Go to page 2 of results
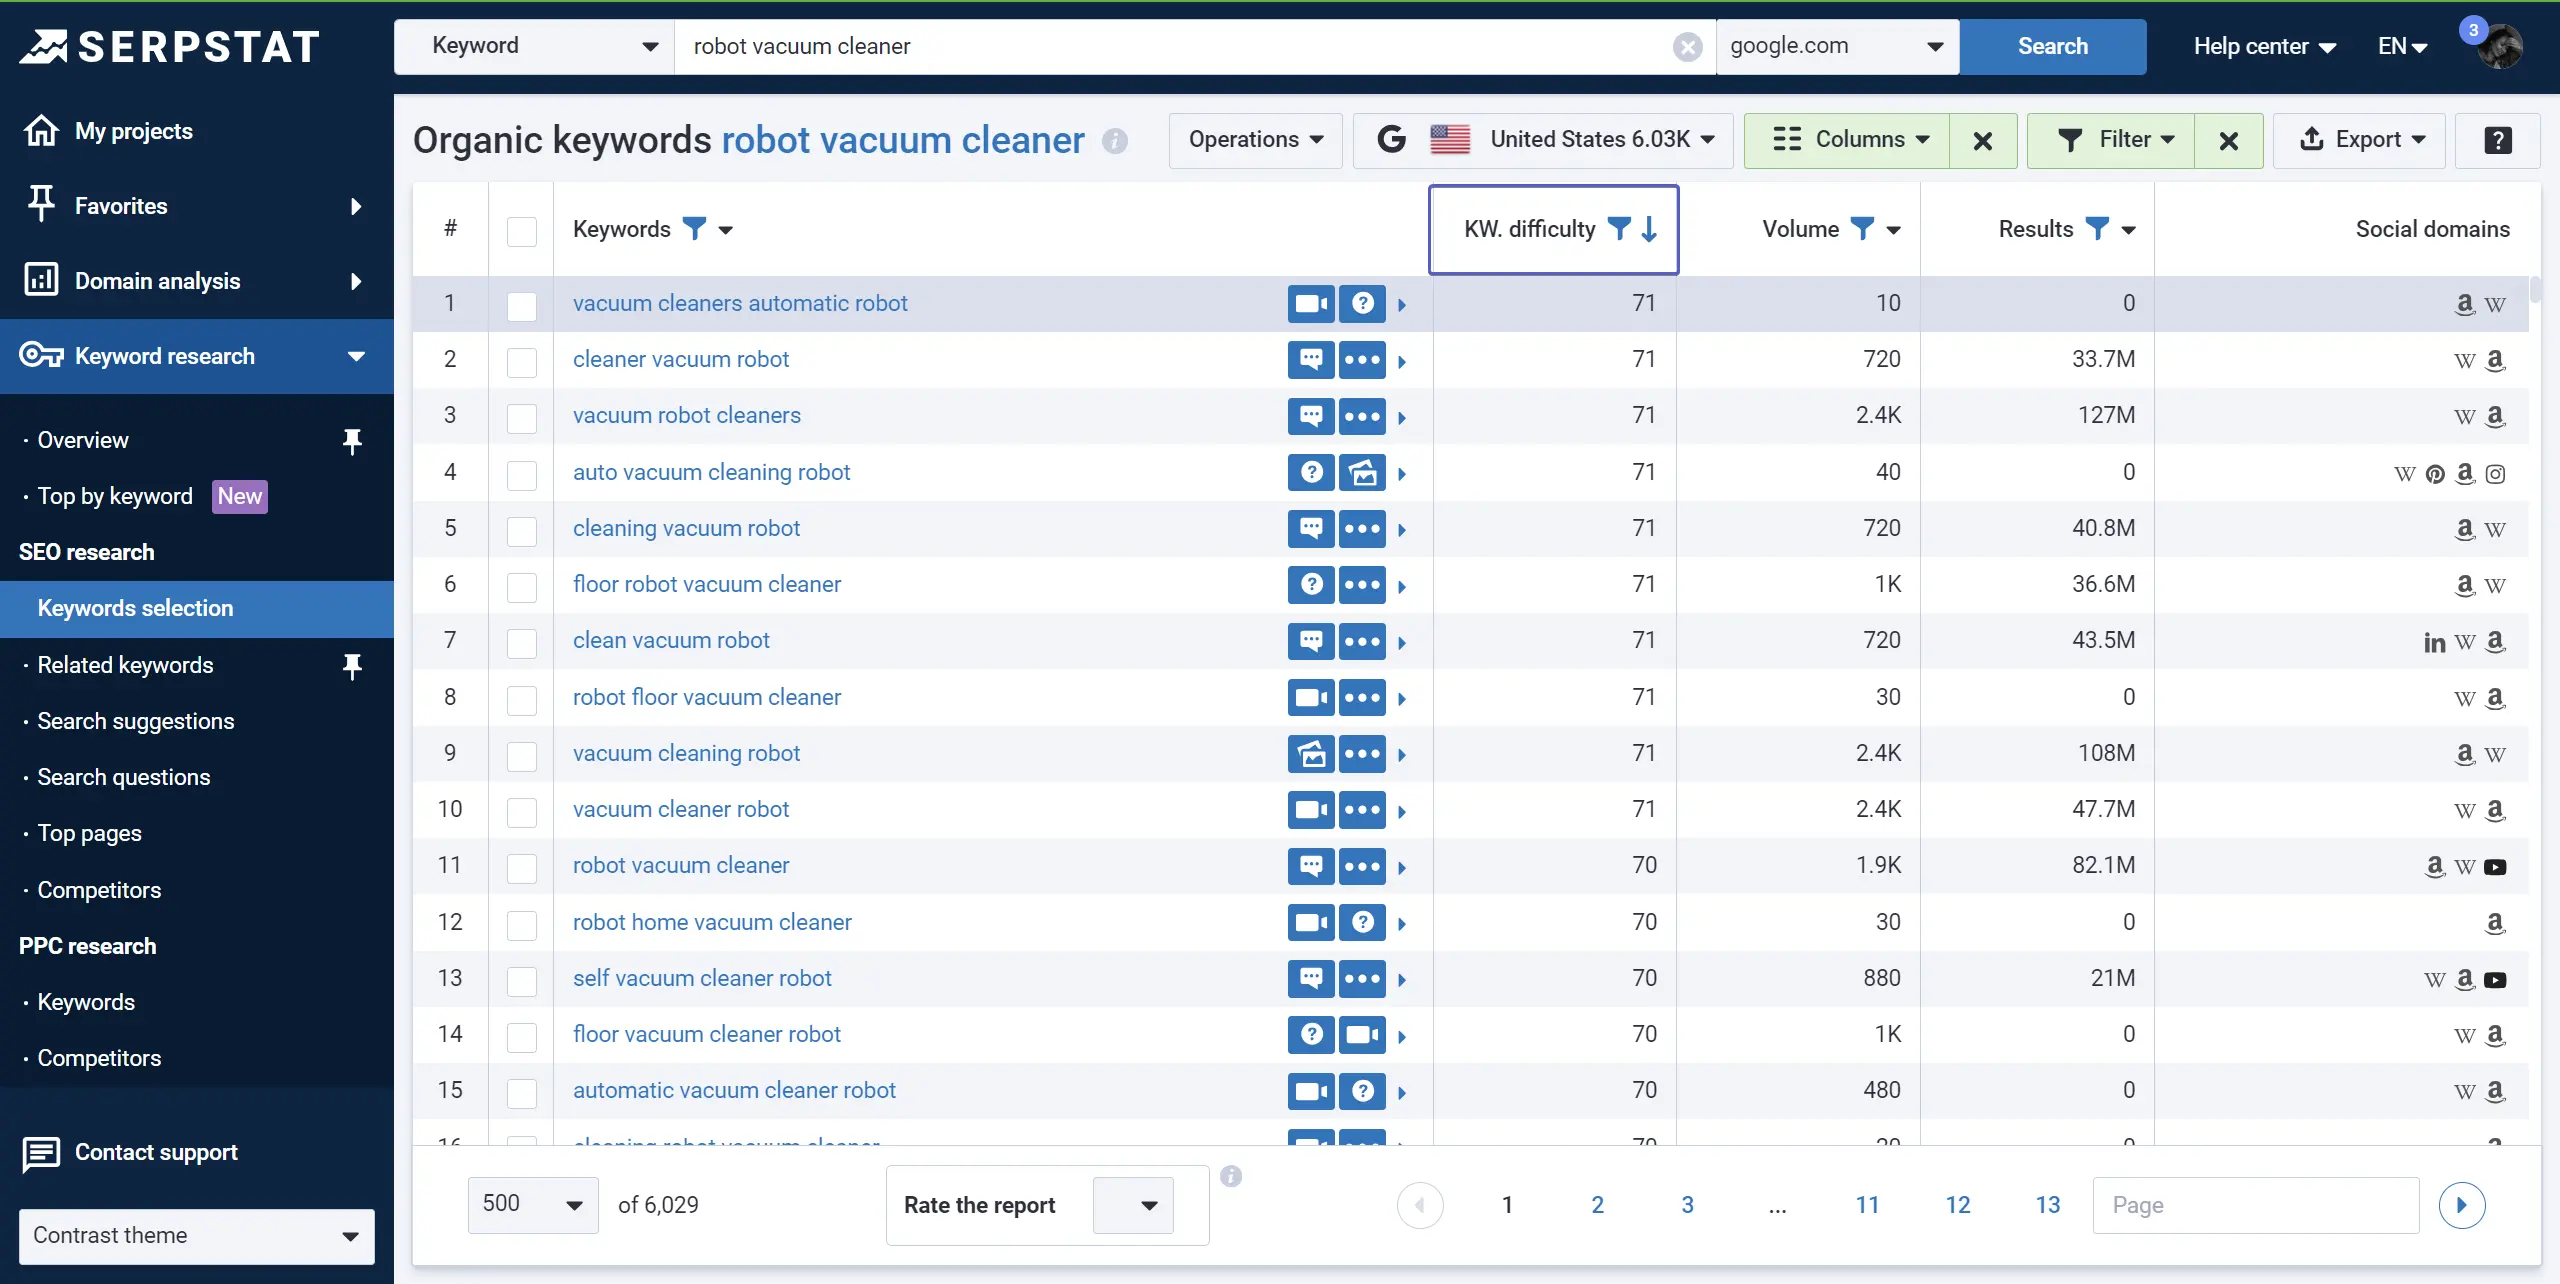Image resolution: width=2560 pixels, height=1284 pixels. (x=1597, y=1206)
